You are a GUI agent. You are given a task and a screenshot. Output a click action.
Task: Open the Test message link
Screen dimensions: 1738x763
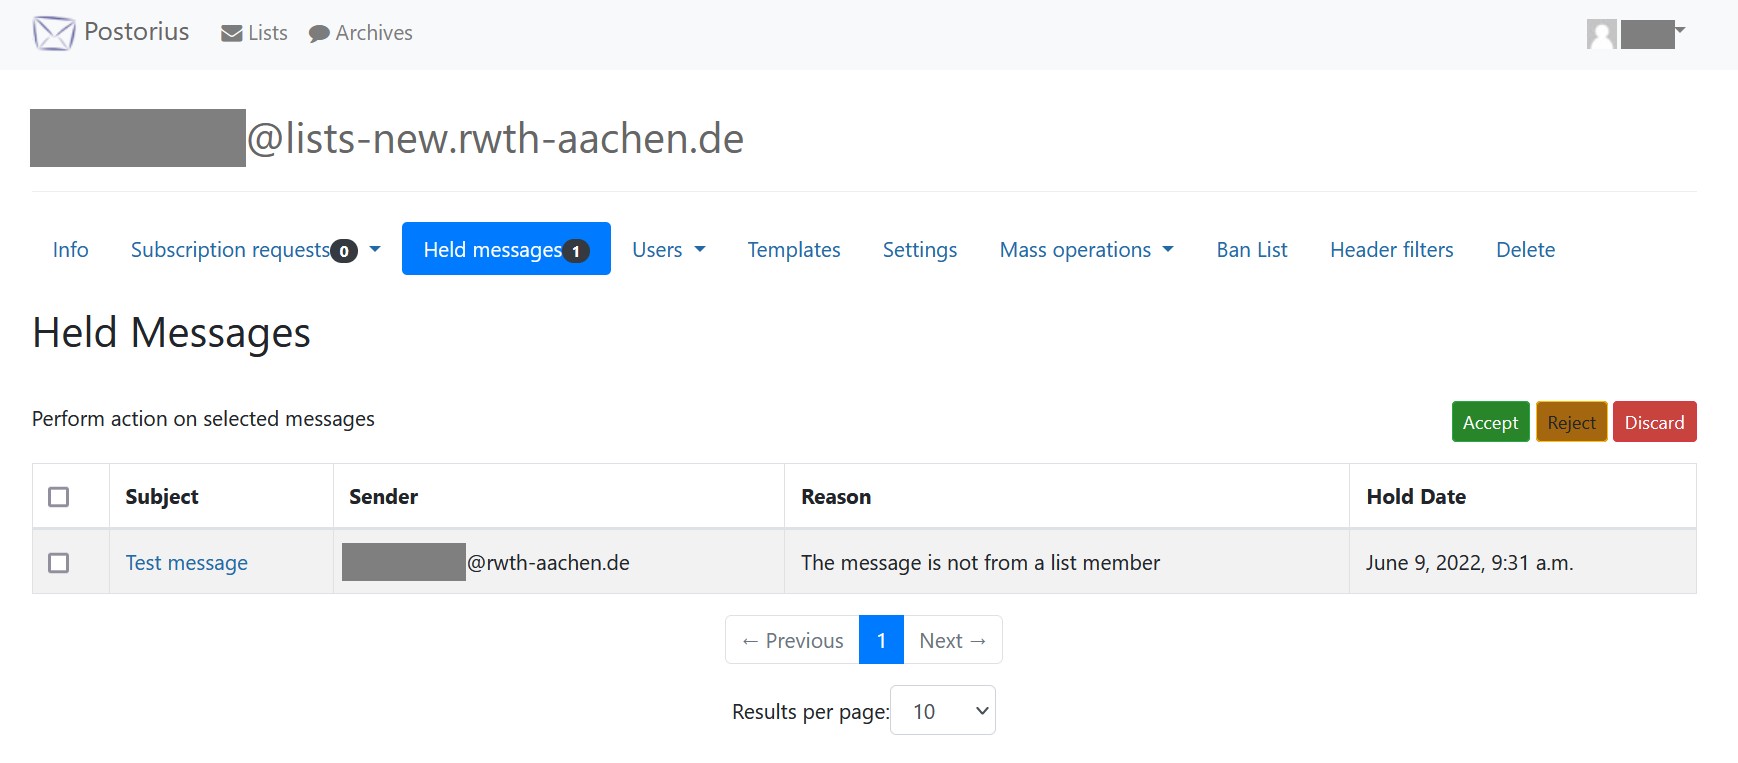[x=186, y=563]
